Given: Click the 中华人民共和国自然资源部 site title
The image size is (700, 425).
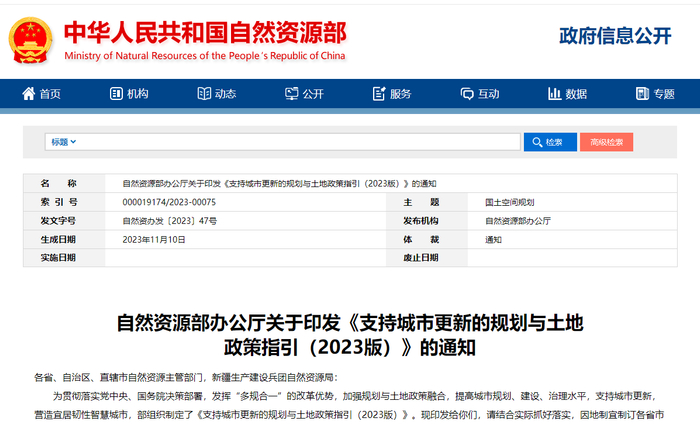Looking at the screenshot, I should [205, 33].
